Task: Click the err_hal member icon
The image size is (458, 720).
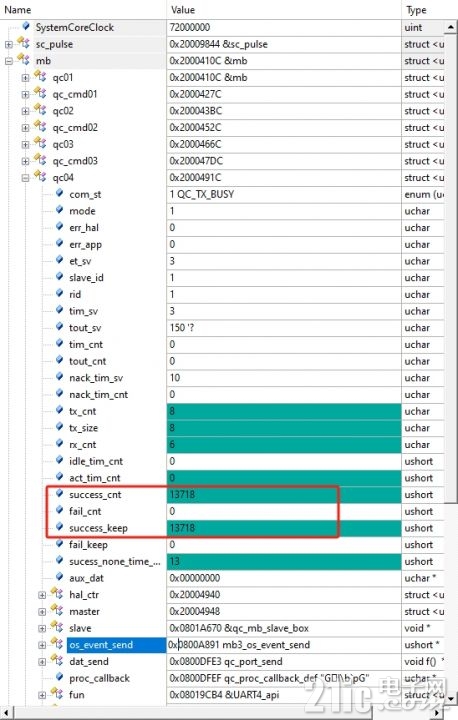Action: coord(59,226)
